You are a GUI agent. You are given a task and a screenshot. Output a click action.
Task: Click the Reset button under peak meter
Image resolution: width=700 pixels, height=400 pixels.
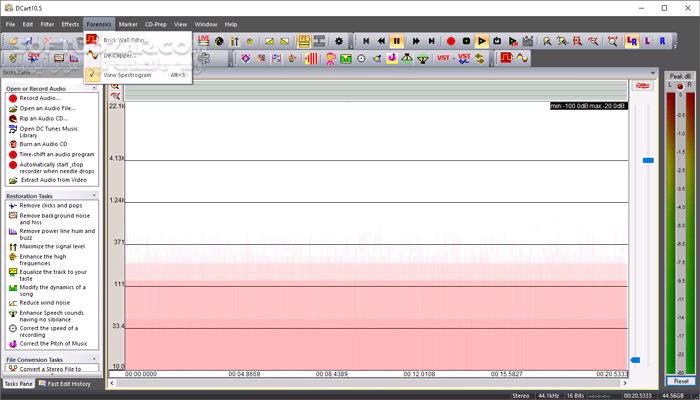click(x=681, y=381)
